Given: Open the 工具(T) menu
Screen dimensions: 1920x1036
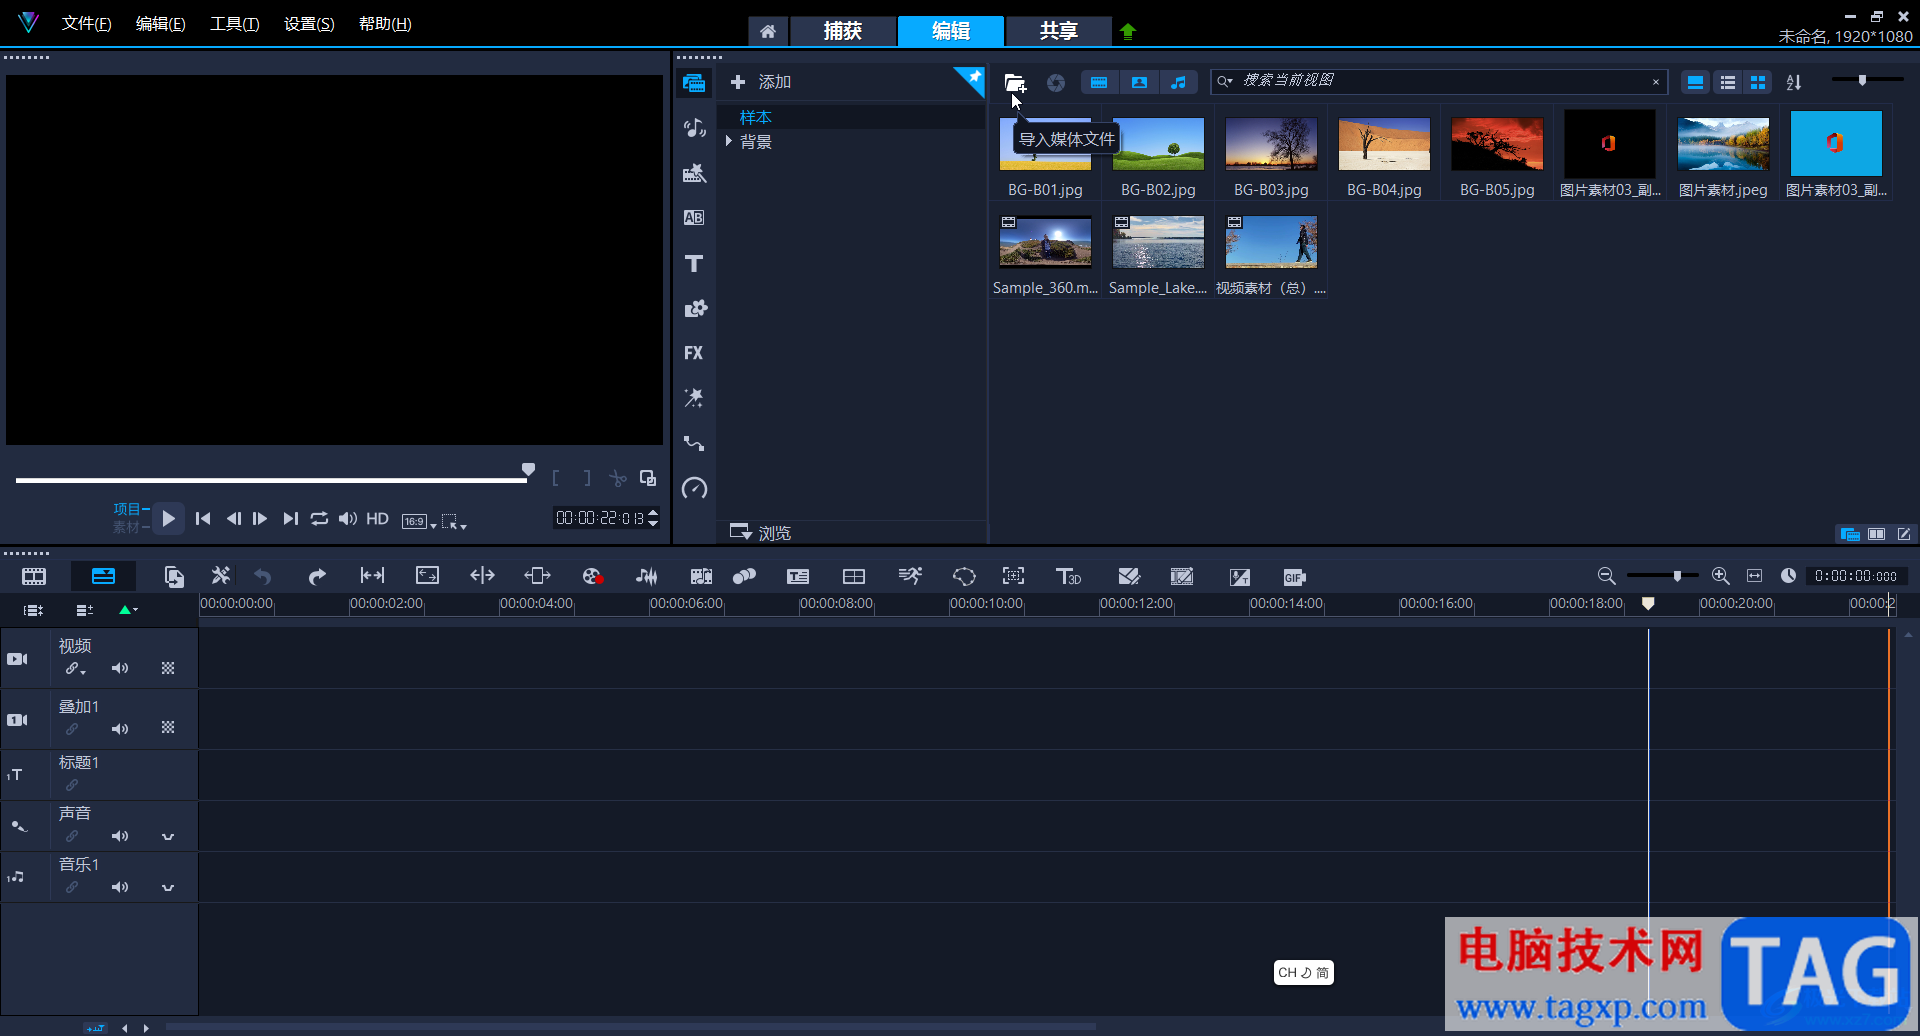Looking at the screenshot, I should (234, 24).
